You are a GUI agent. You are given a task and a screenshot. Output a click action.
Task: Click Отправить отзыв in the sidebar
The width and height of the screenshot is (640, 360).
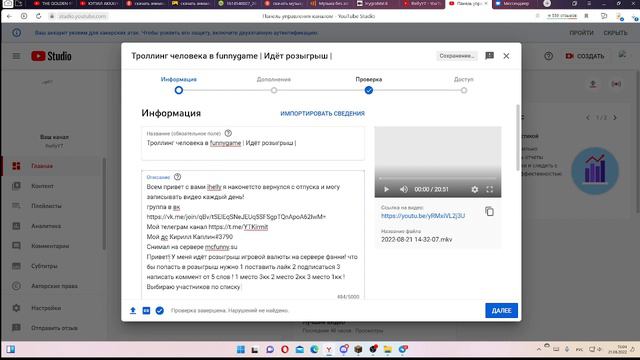[x=52, y=328]
